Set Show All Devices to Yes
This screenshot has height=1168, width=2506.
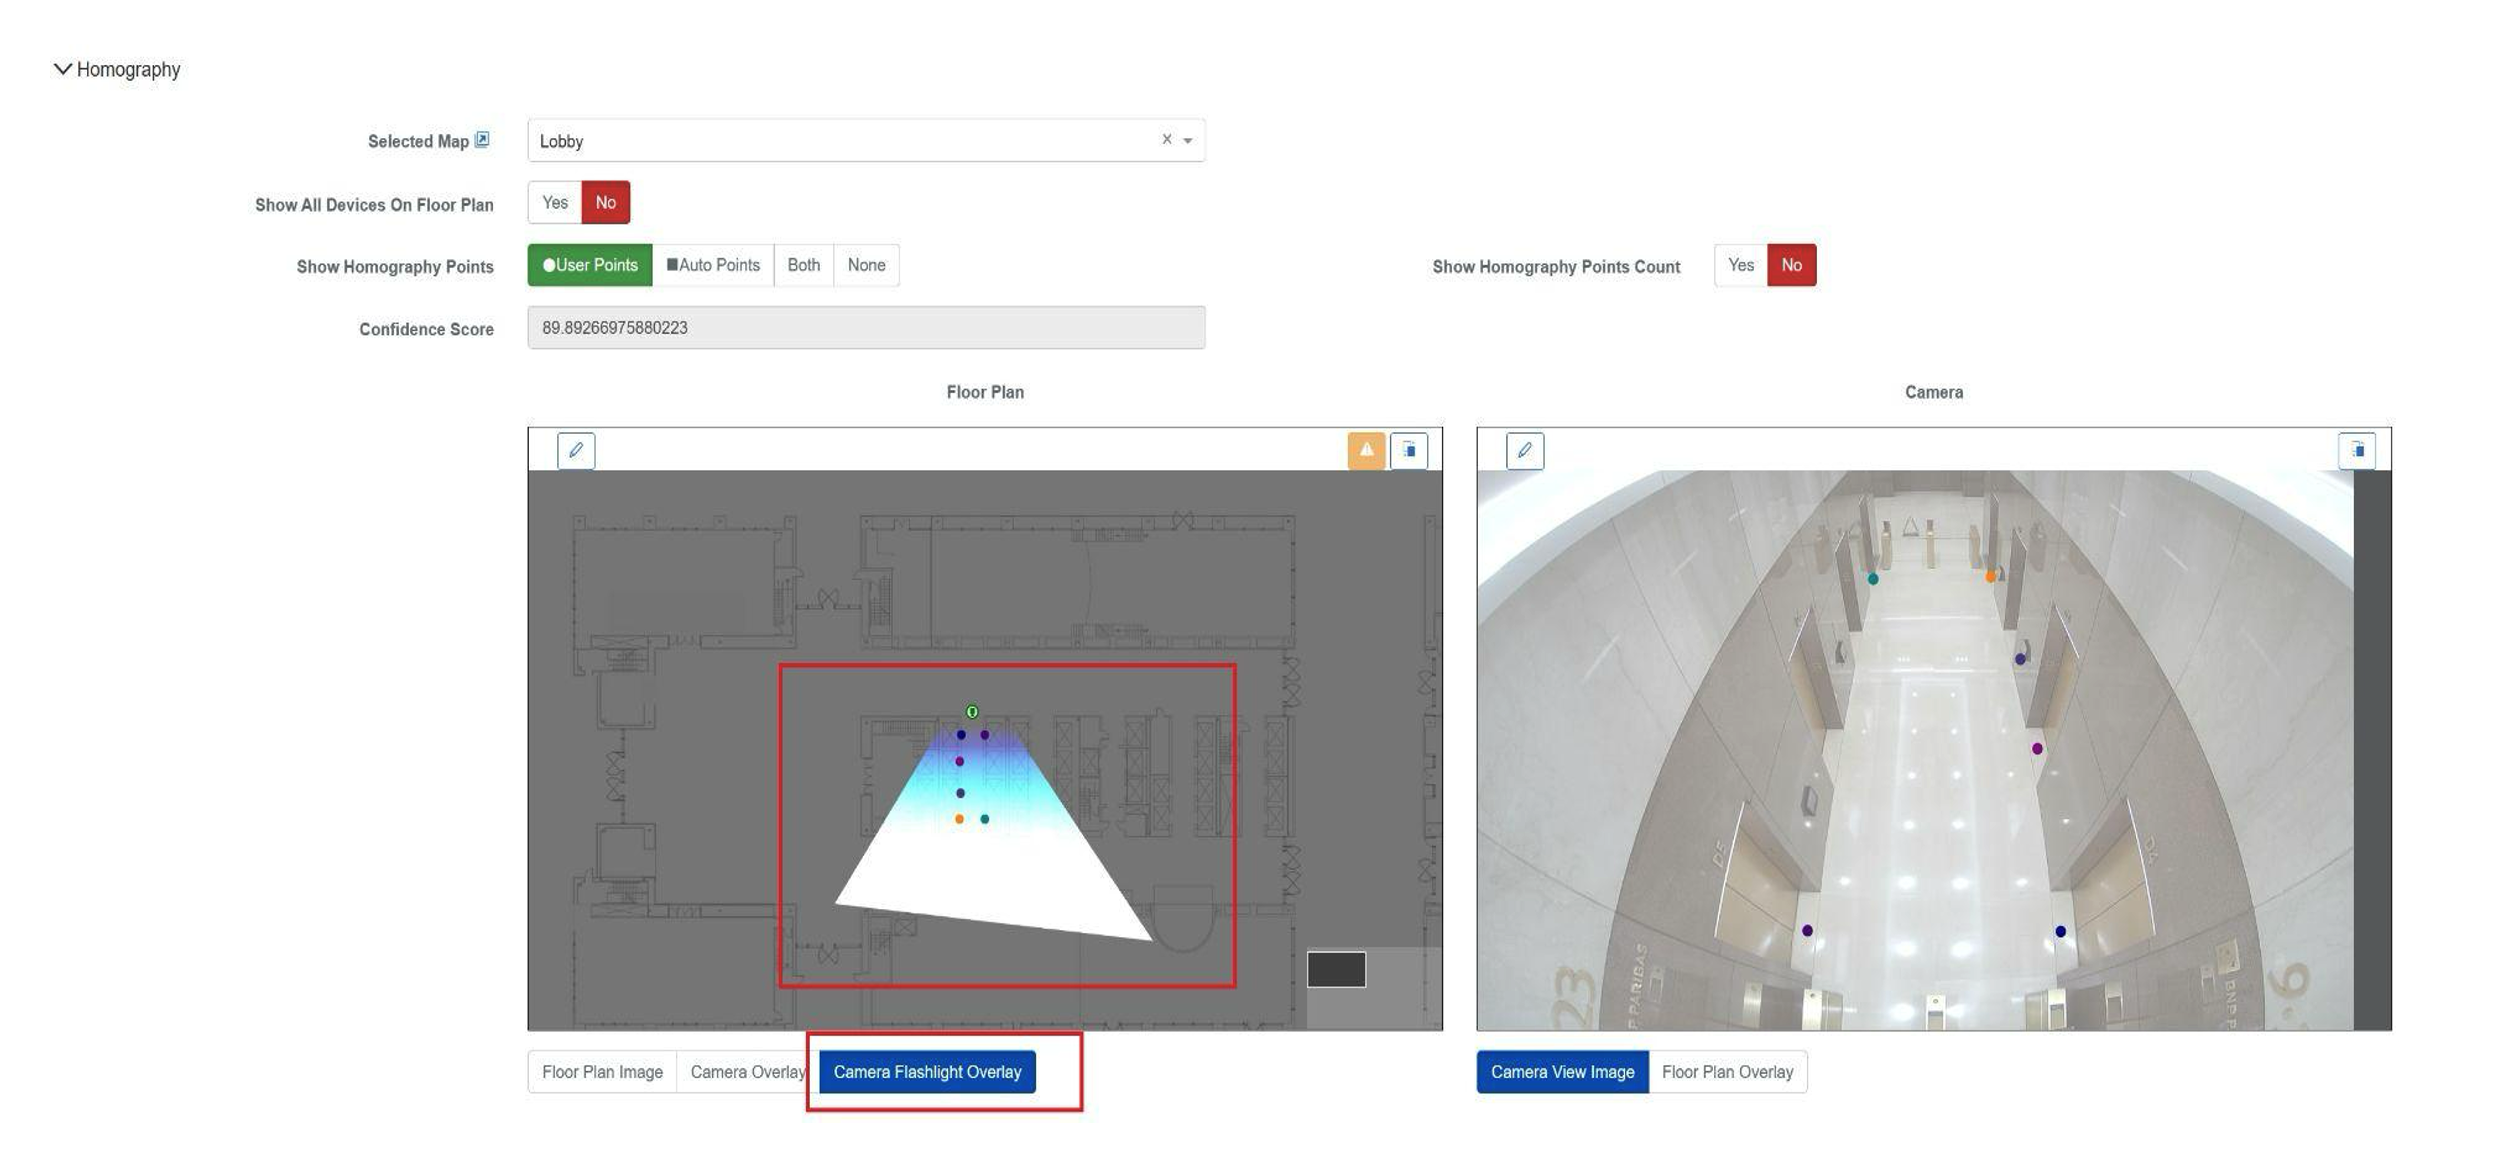click(555, 203)
